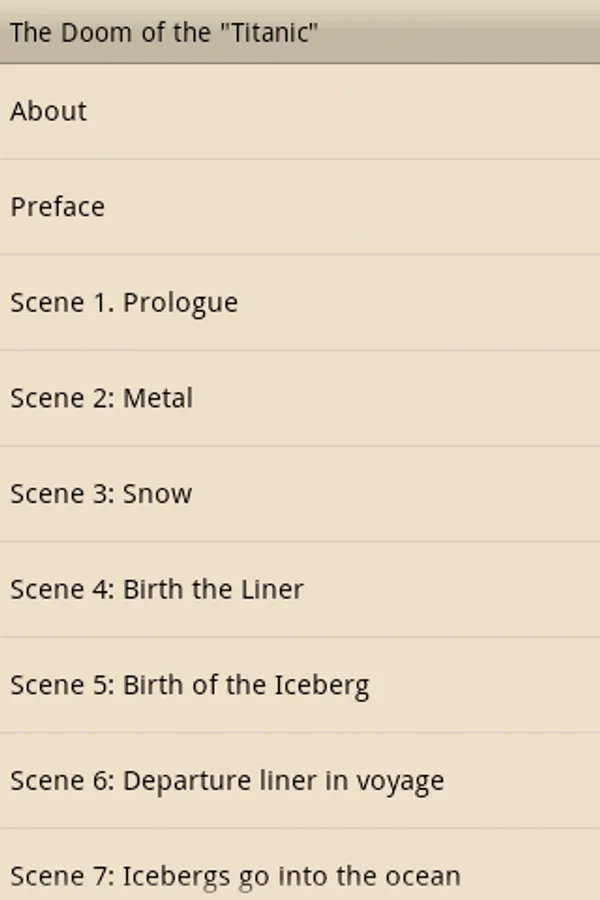Click the 'The Doom of the "Titanic"' title bar
This screenshot has width=600, height=900.
pyautogui.click(x=300, y=32)
